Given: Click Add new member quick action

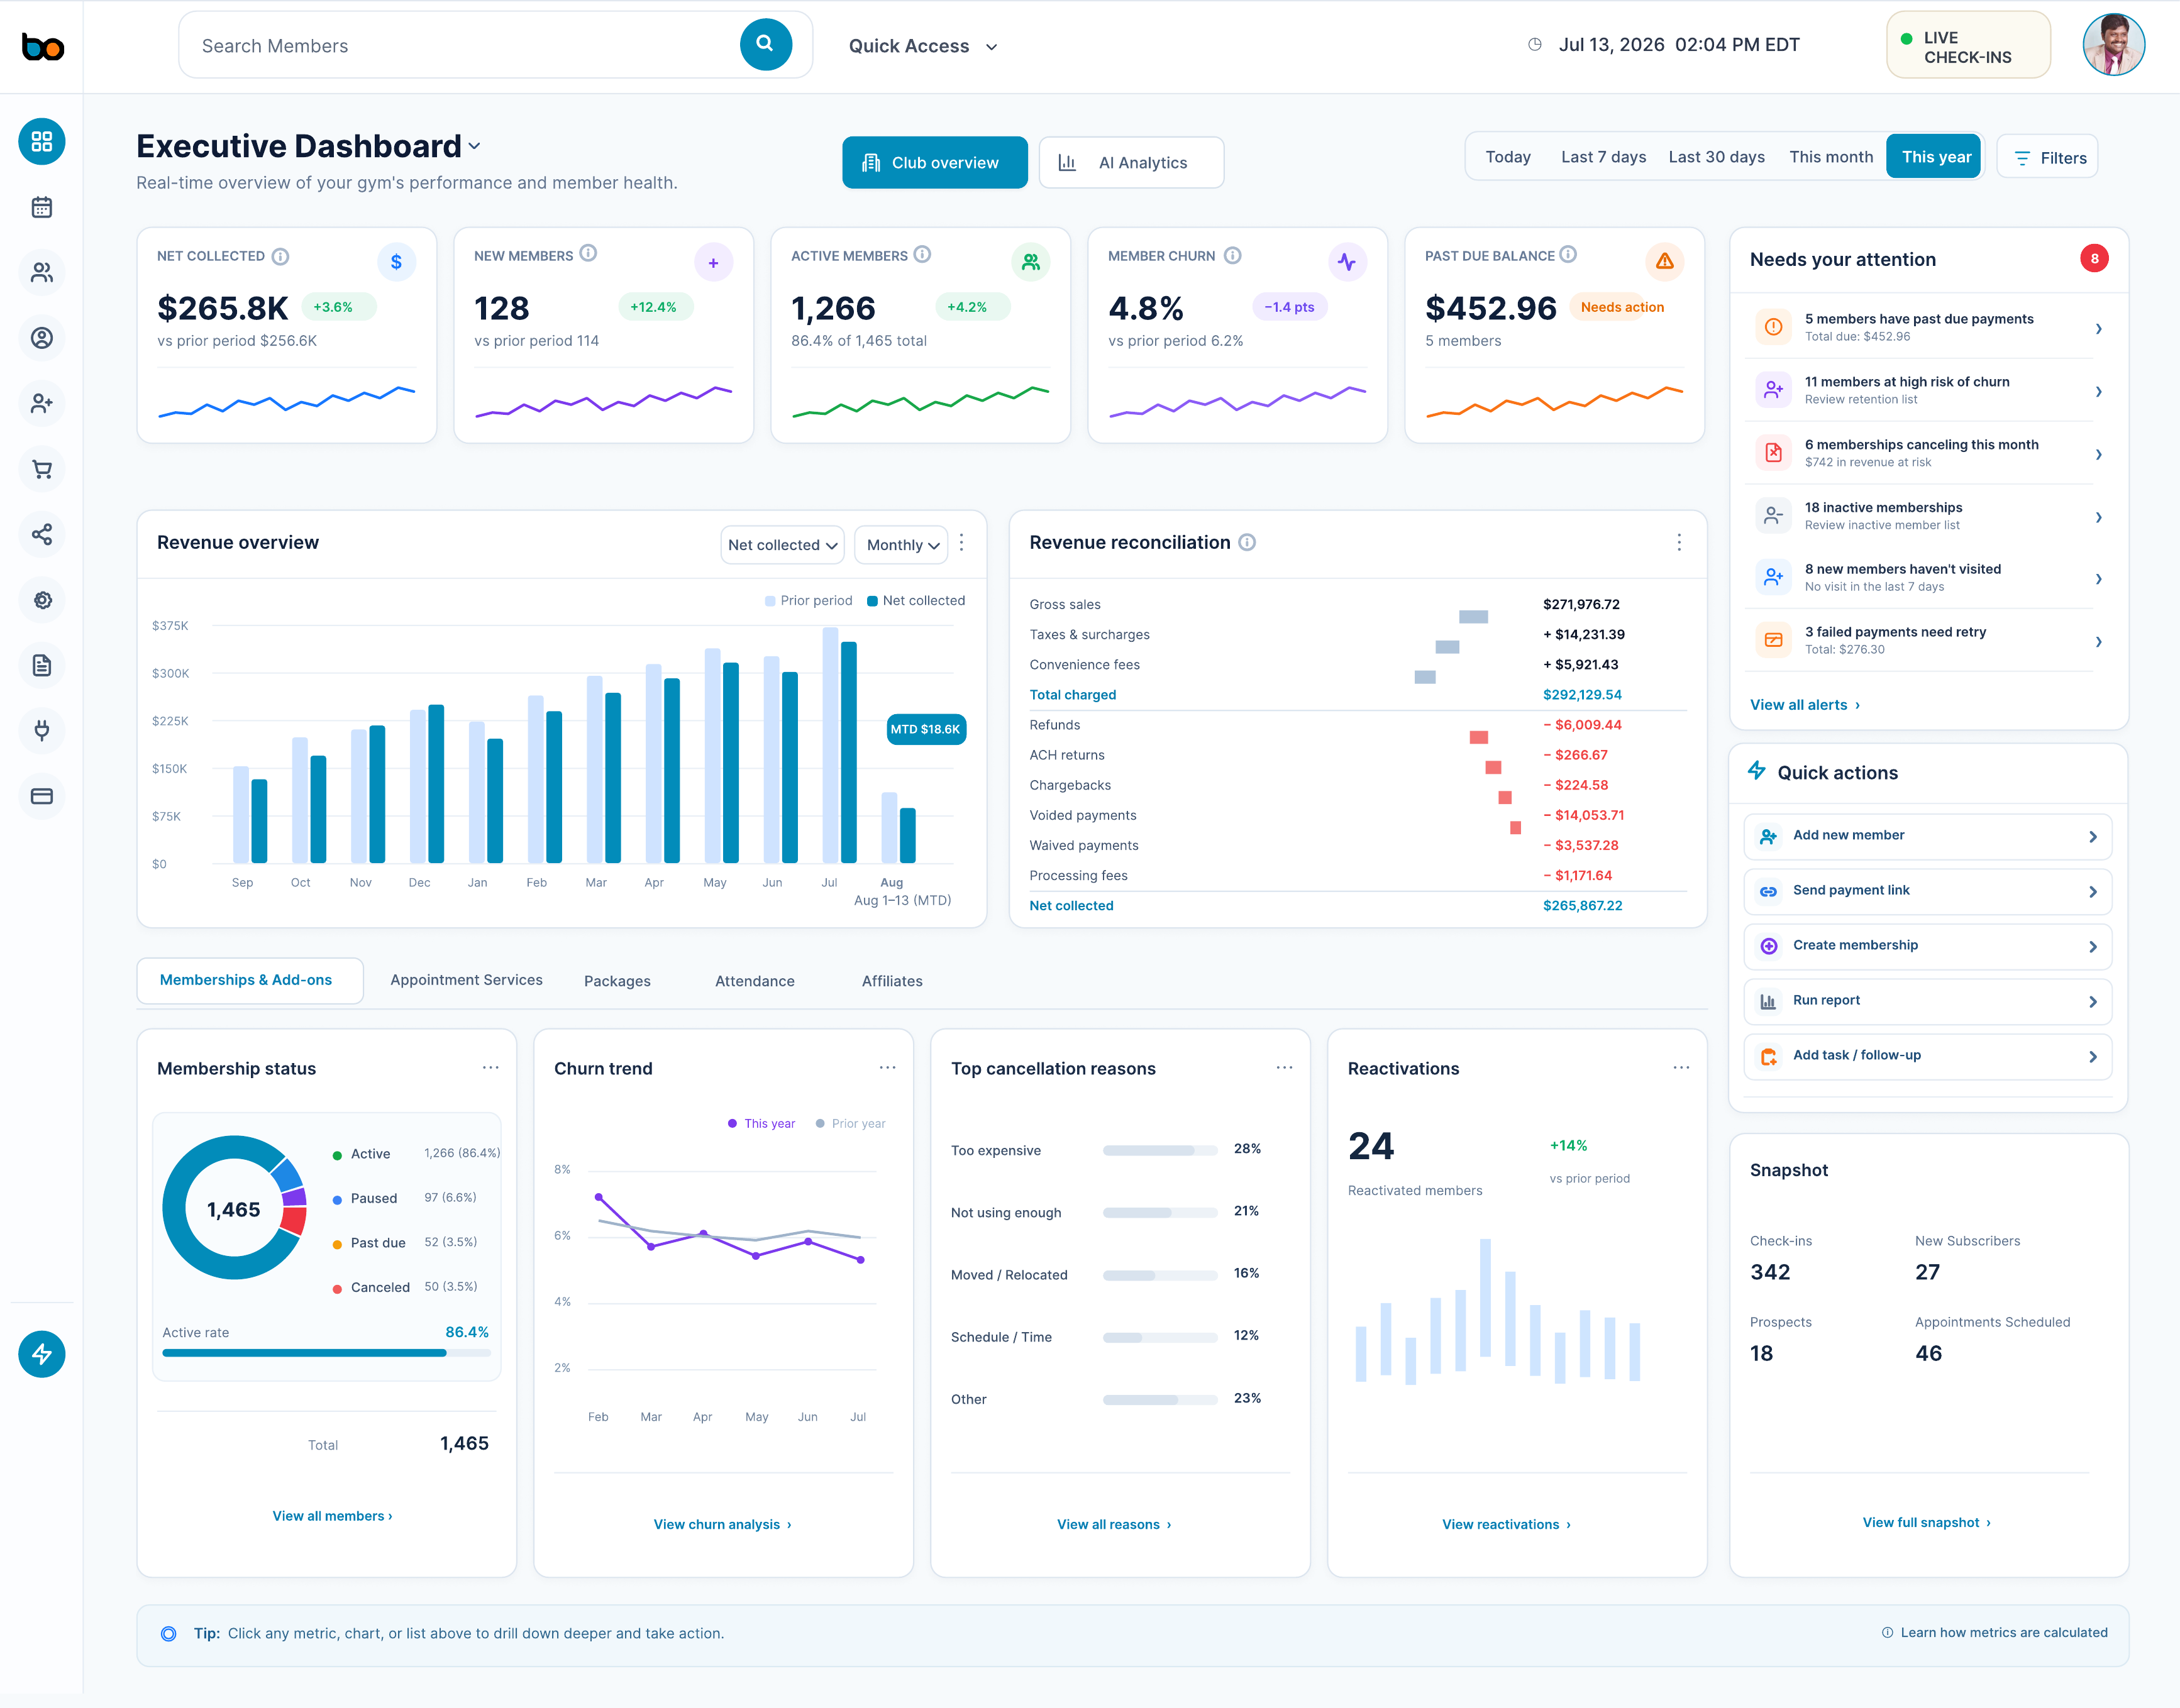Looking at the screenshot, I should click(1927, 836).
